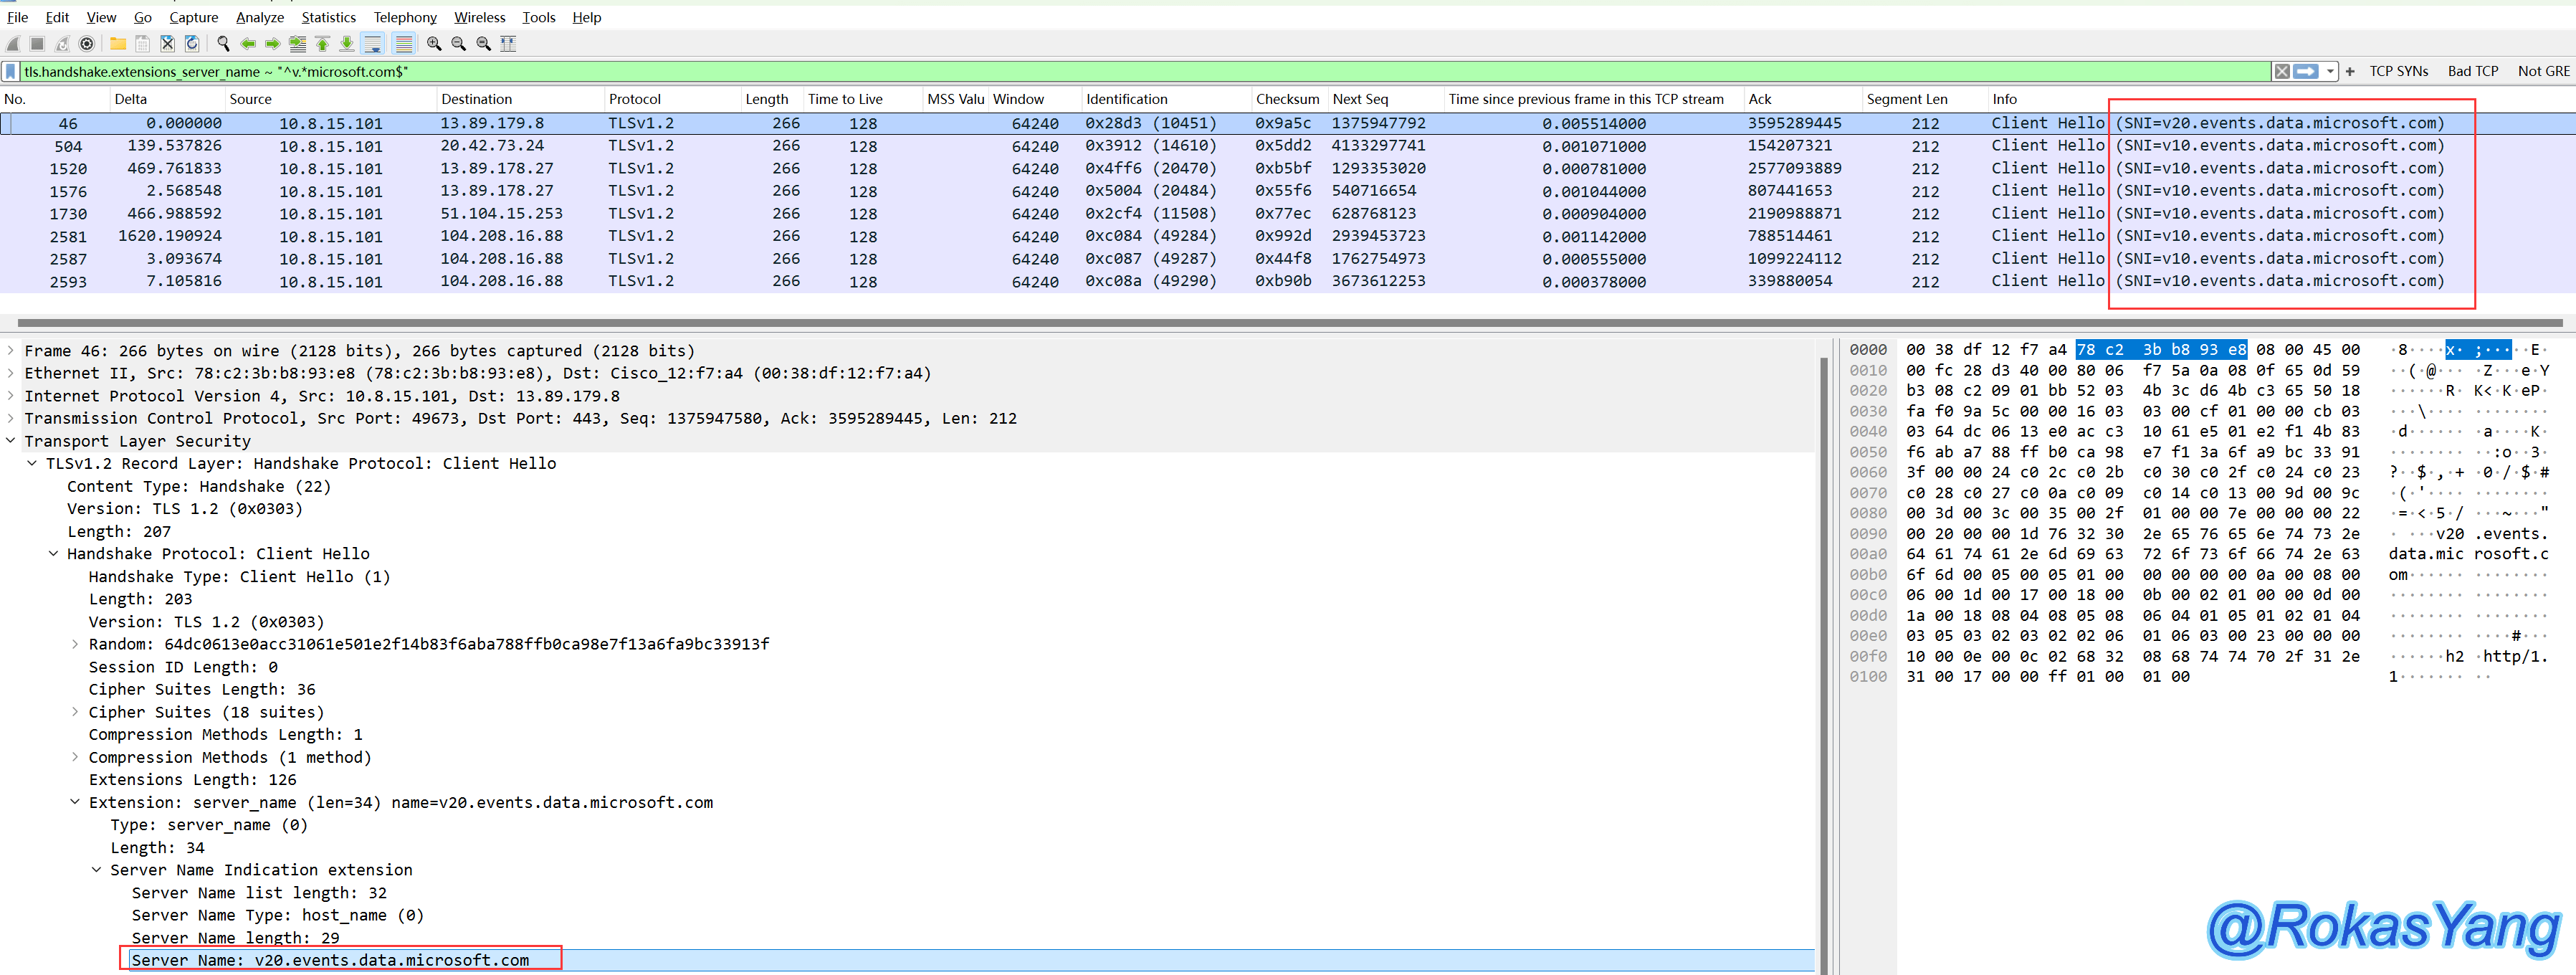The width and height of the screenshot is (2576, 975).
Task: Open capture options gear icon
Action: pyautogui.click(x=87, y=43)
